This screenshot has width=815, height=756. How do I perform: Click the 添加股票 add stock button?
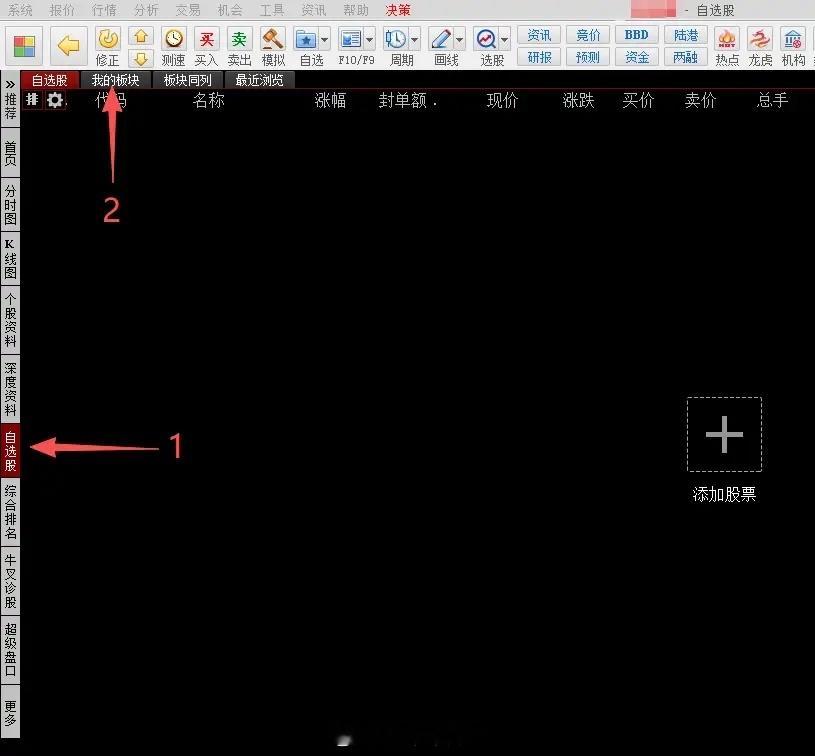(x=723, y=434)
